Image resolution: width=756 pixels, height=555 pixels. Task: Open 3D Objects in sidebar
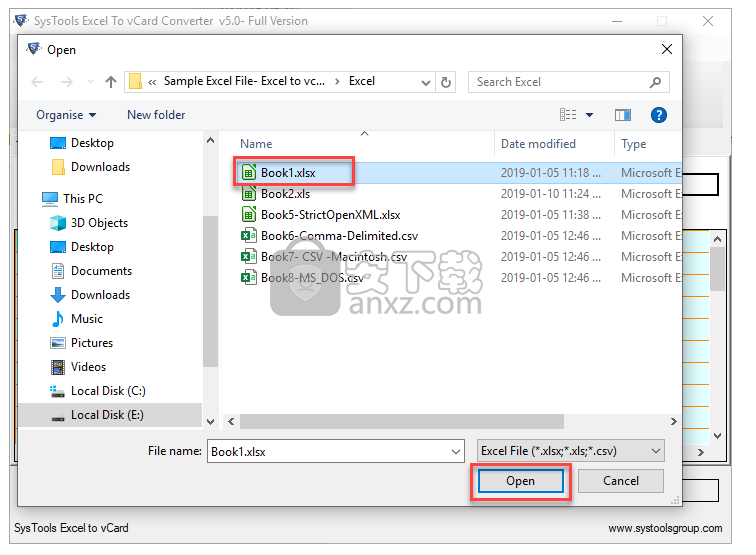pyautogui.click(x=89, y=223)
